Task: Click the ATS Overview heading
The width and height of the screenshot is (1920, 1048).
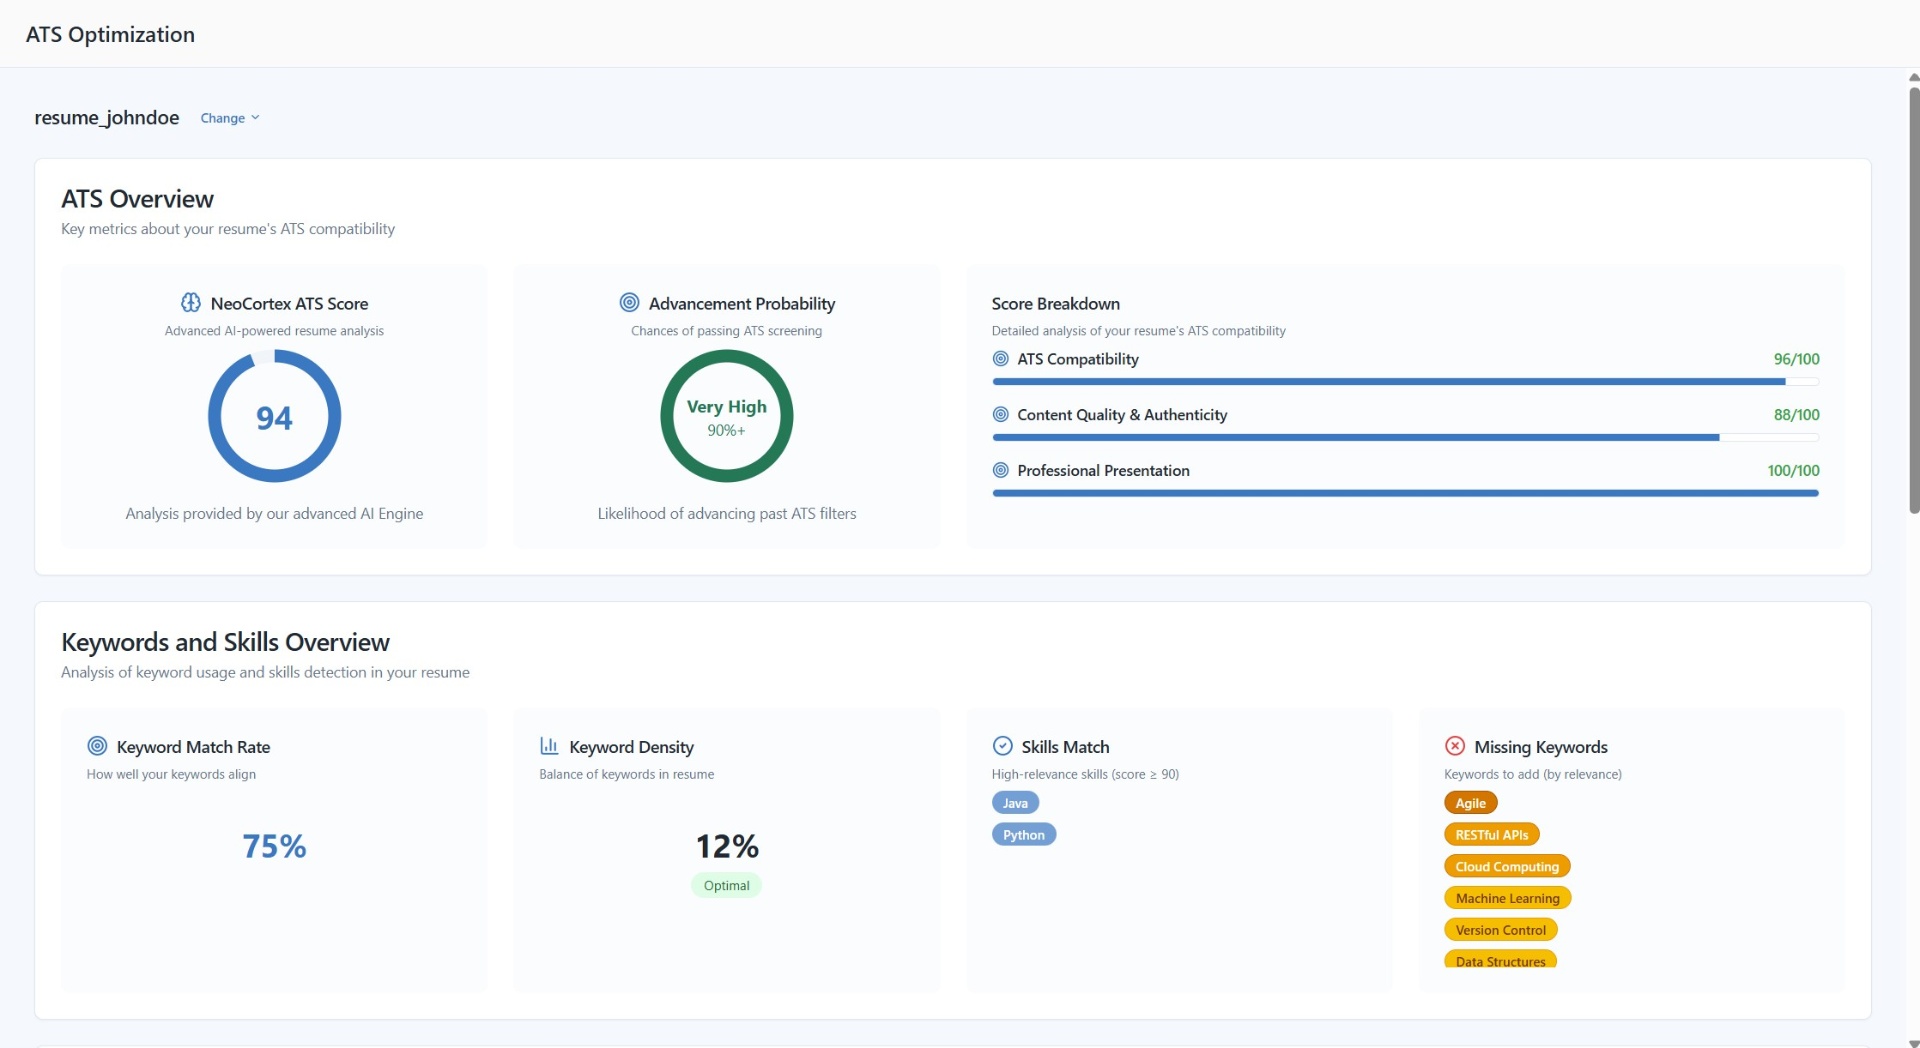Action: point(137,198)
